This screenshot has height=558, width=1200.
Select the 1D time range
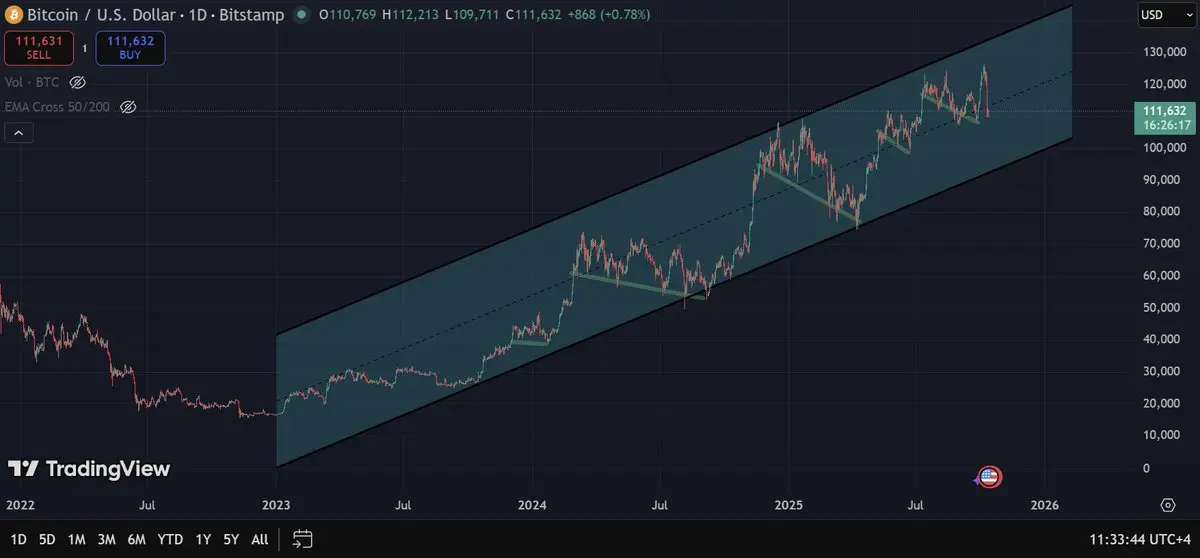pos(19,539)
